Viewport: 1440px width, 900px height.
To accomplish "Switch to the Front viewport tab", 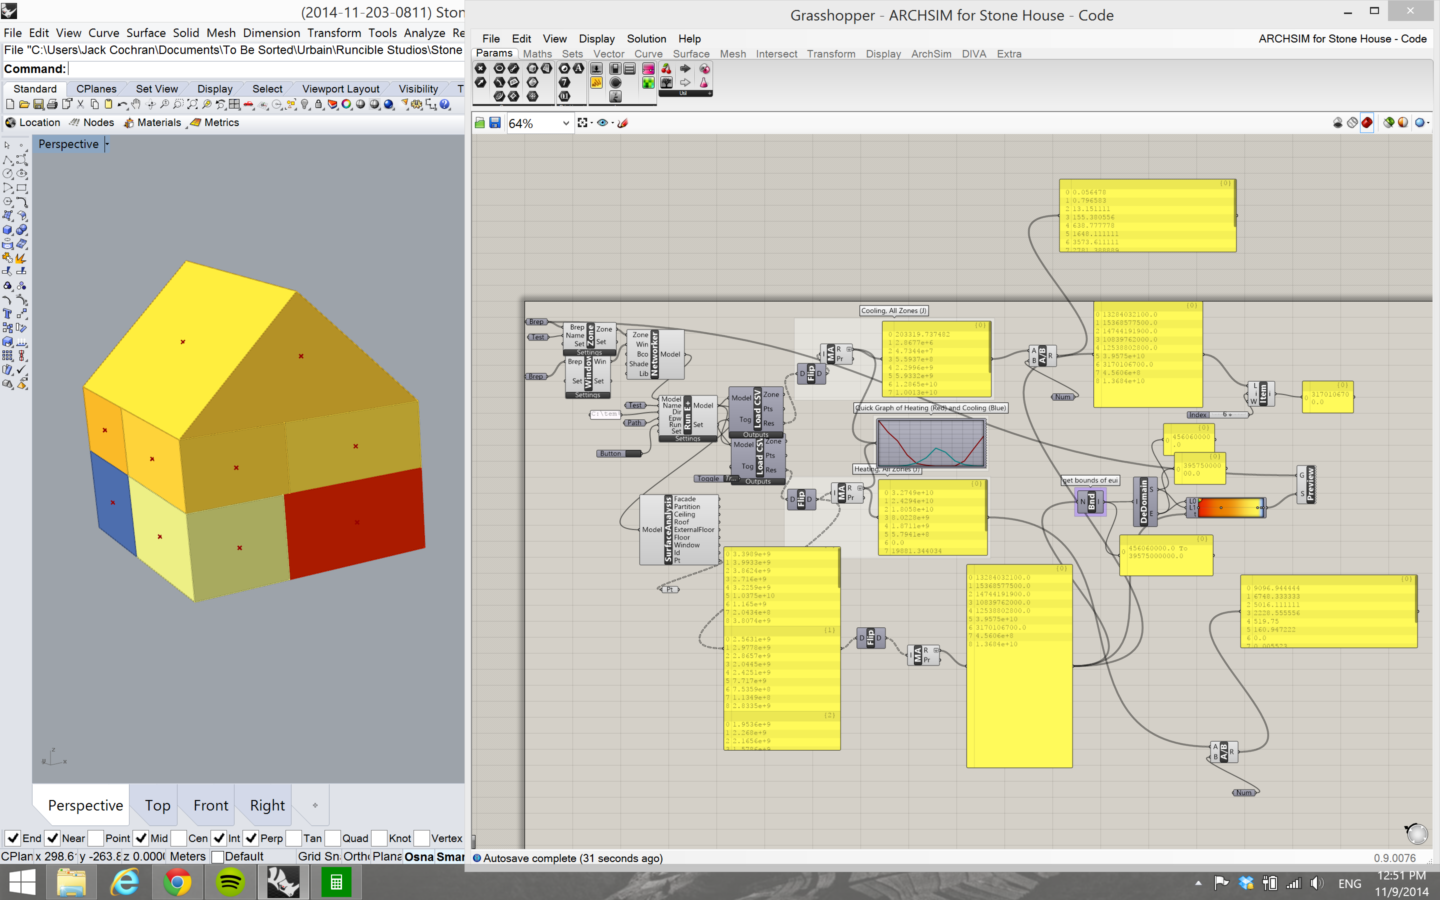I will tap(211, 806).
